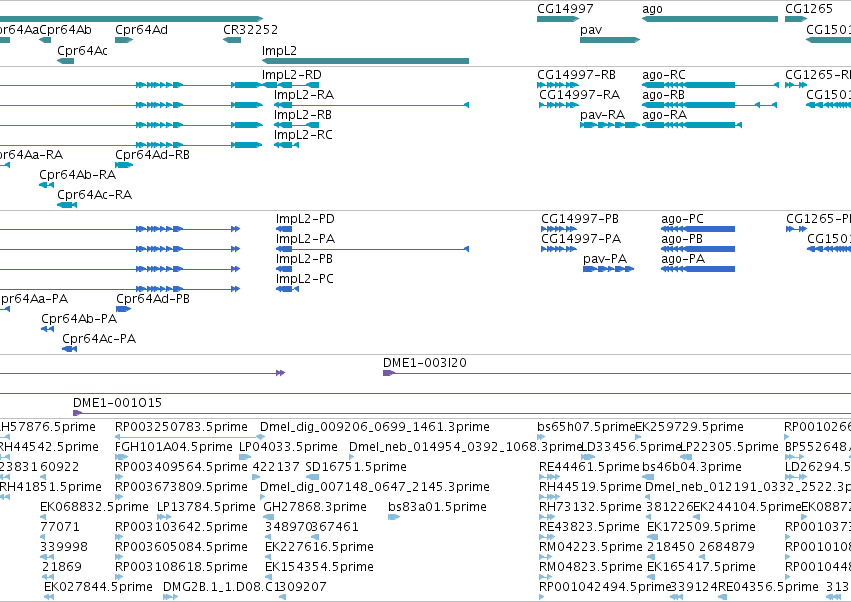The width and height of the screenshot is (851, 602).
Task: Select the pav gene bar
Action: click(610, 40)
